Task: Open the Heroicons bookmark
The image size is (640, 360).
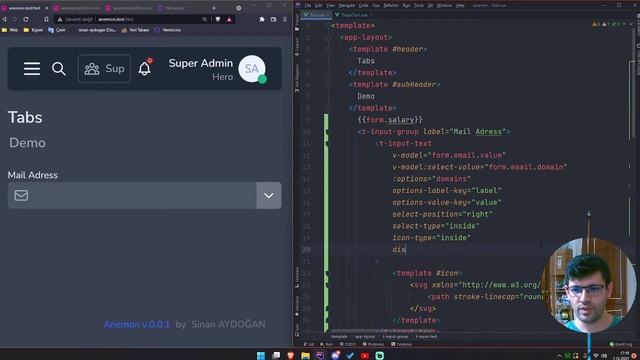Action: click(168, 30)
